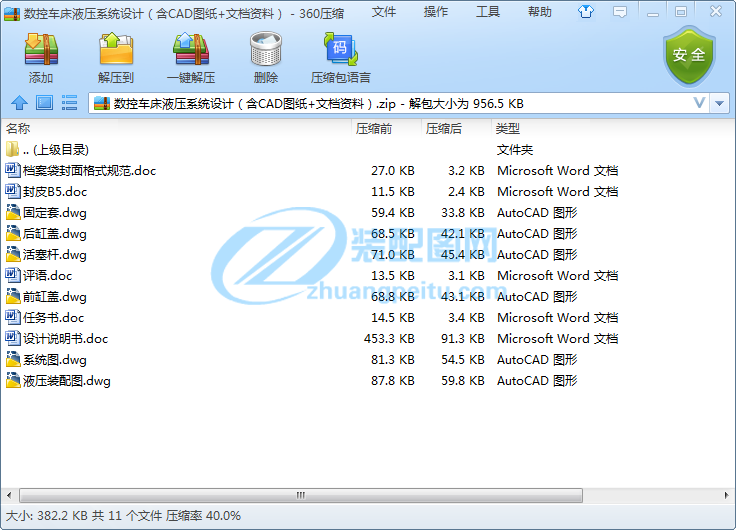Click the DWG icon of 活塞杆.dwg

pyautogui.click(x=13, y=254)
